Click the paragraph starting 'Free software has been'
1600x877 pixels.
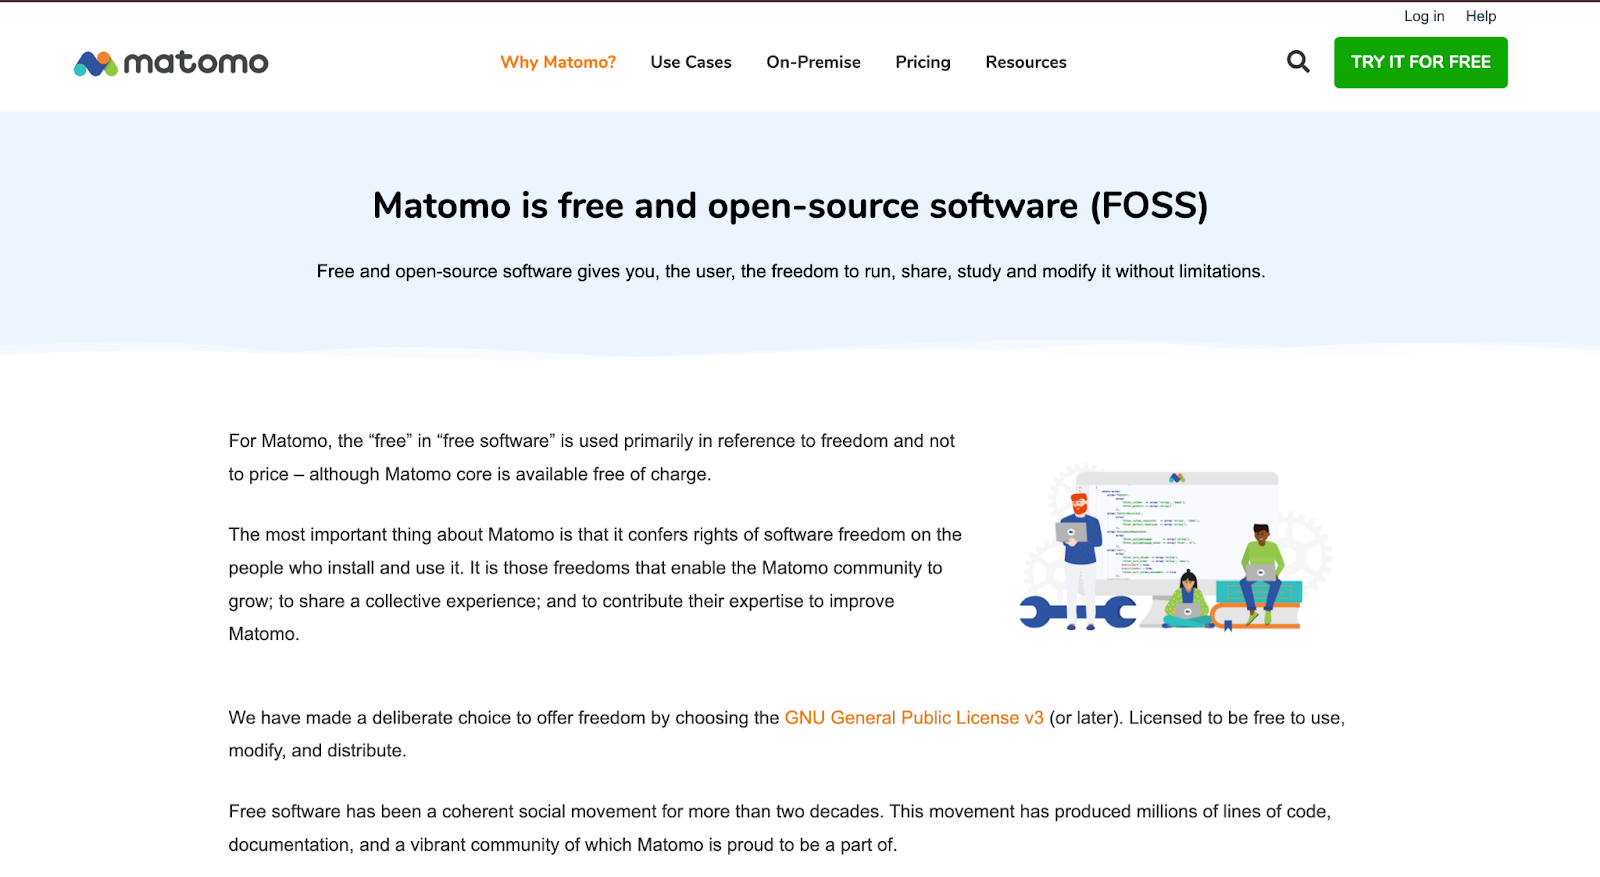point(780,828)
